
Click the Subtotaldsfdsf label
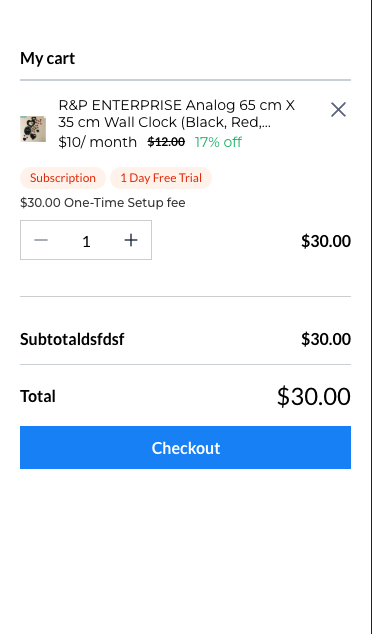pos(72,339)
